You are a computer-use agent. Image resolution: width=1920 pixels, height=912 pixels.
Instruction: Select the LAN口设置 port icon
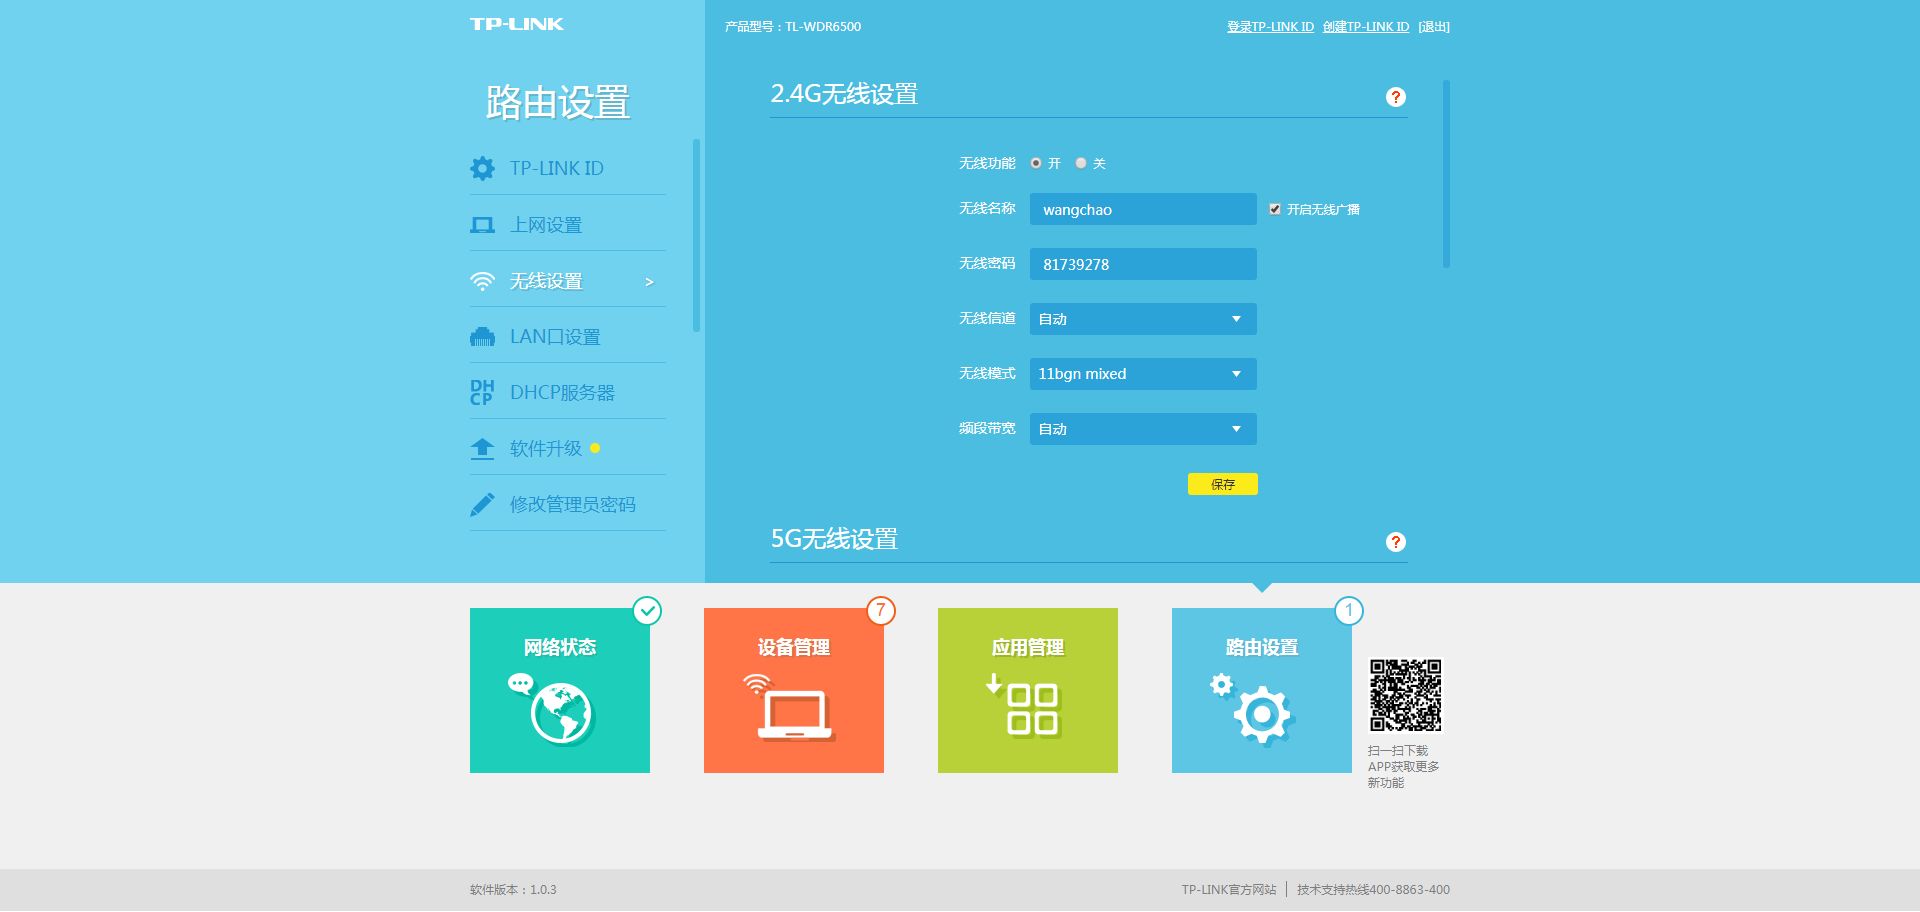click(x=482, y=337)
